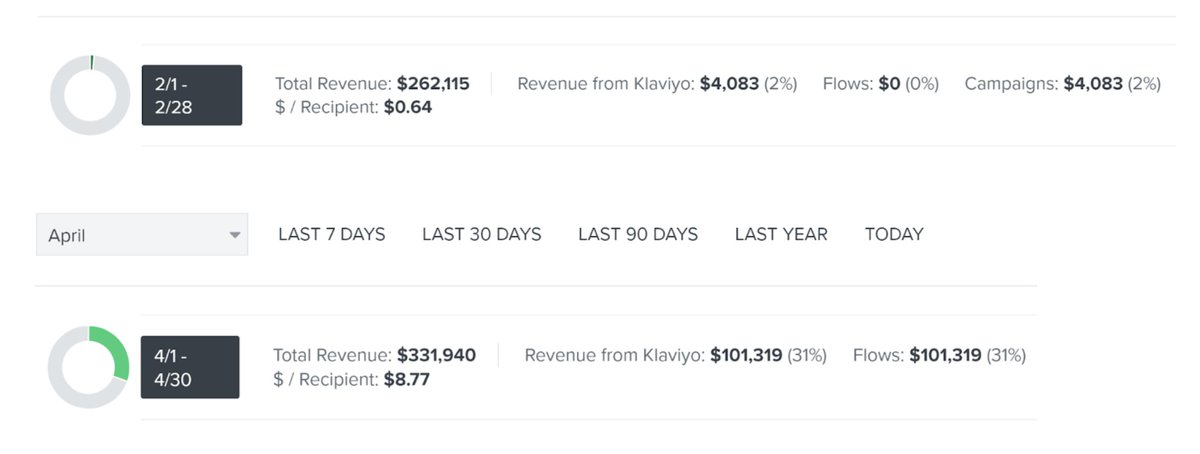Screen dimensions: 1200x454
Task: Select the LAST YEAR range
Action: pos(781,234)
